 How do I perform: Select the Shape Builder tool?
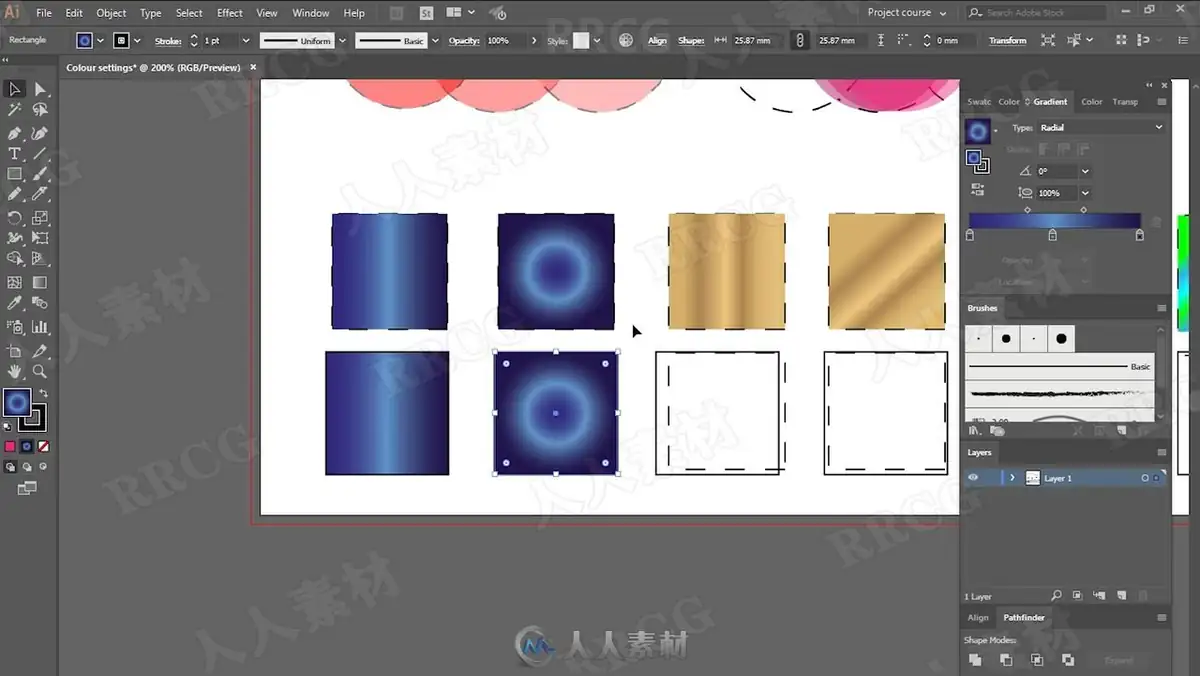click(x=15, y=259)
